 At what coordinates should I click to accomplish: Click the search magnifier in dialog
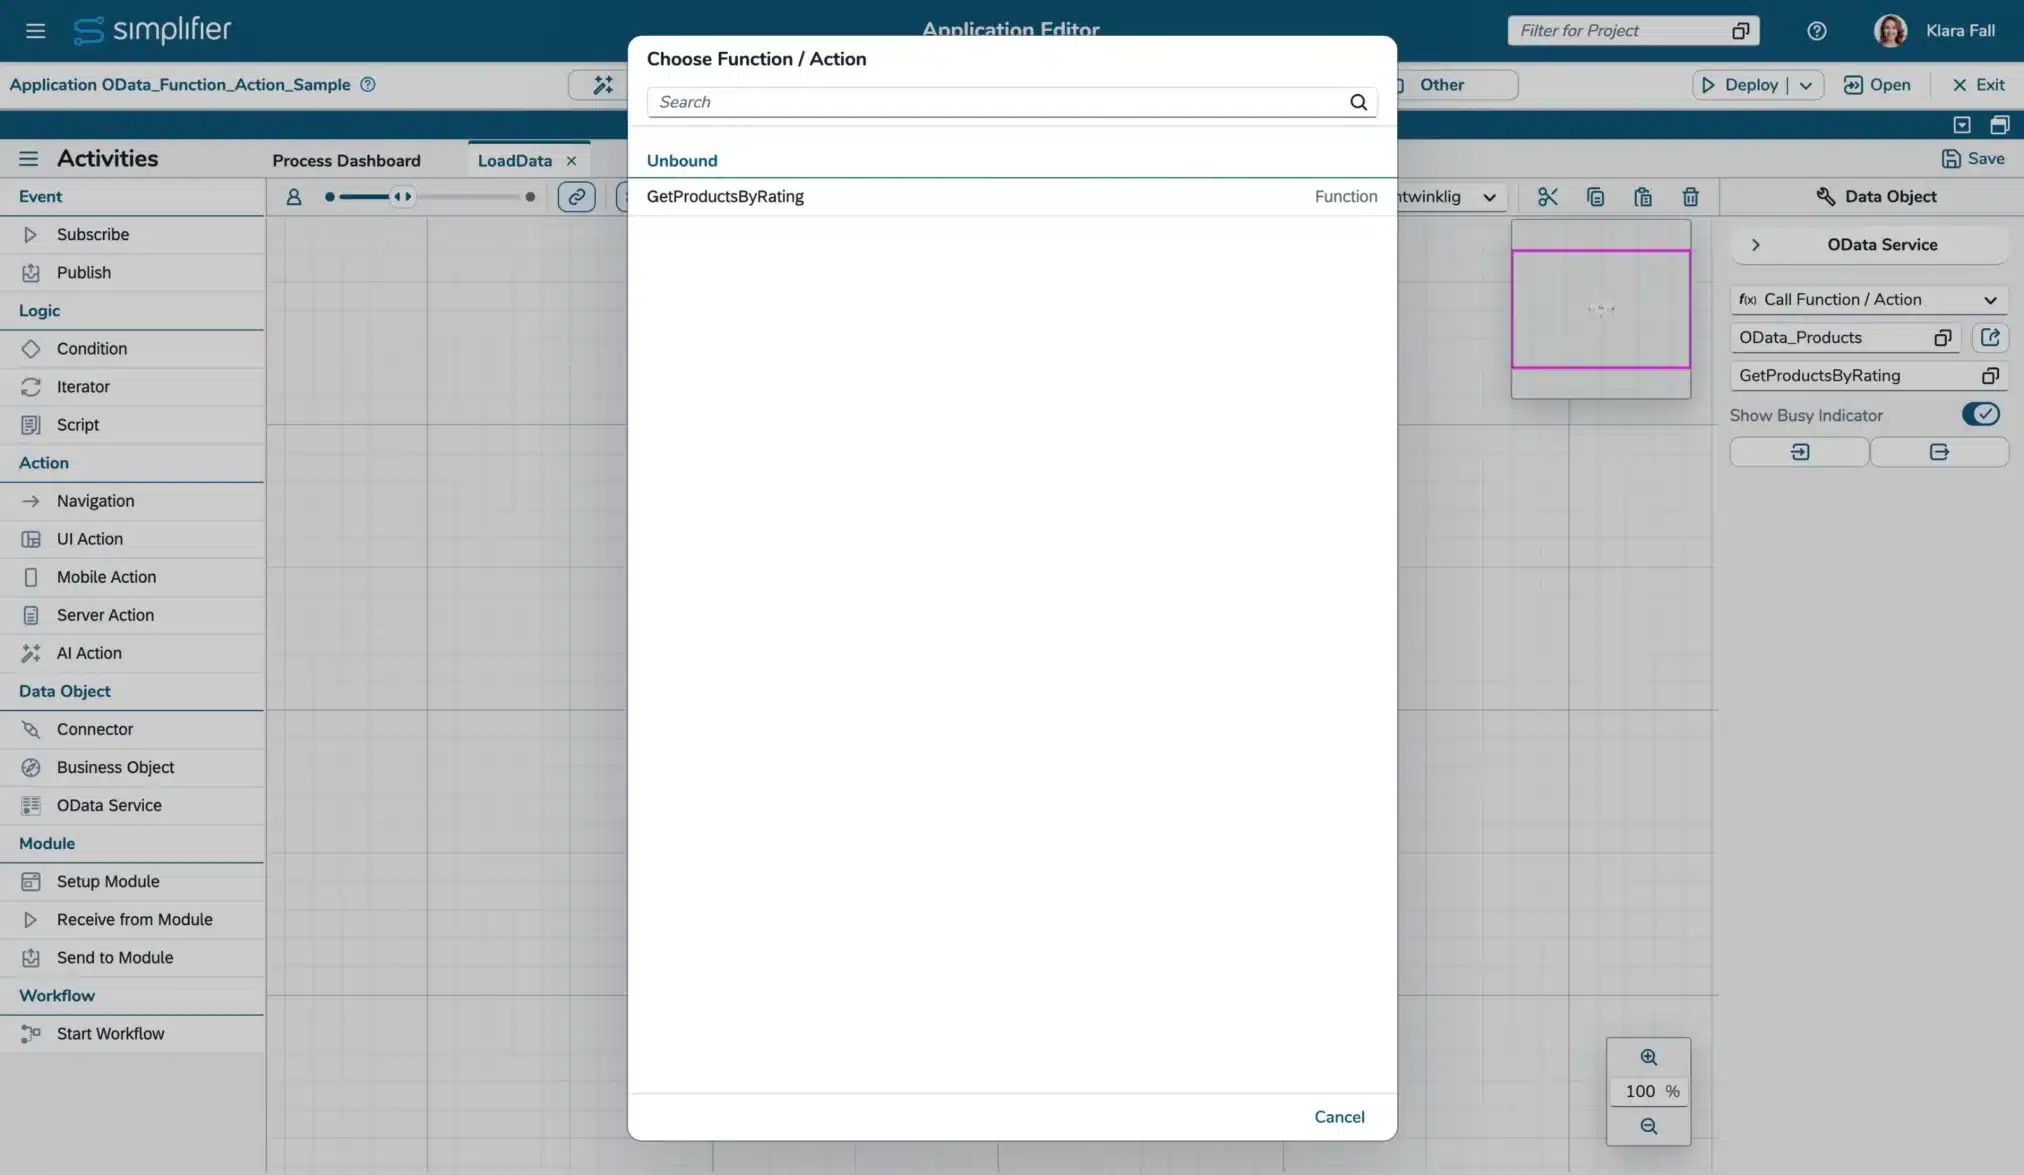pos(1358,102)
